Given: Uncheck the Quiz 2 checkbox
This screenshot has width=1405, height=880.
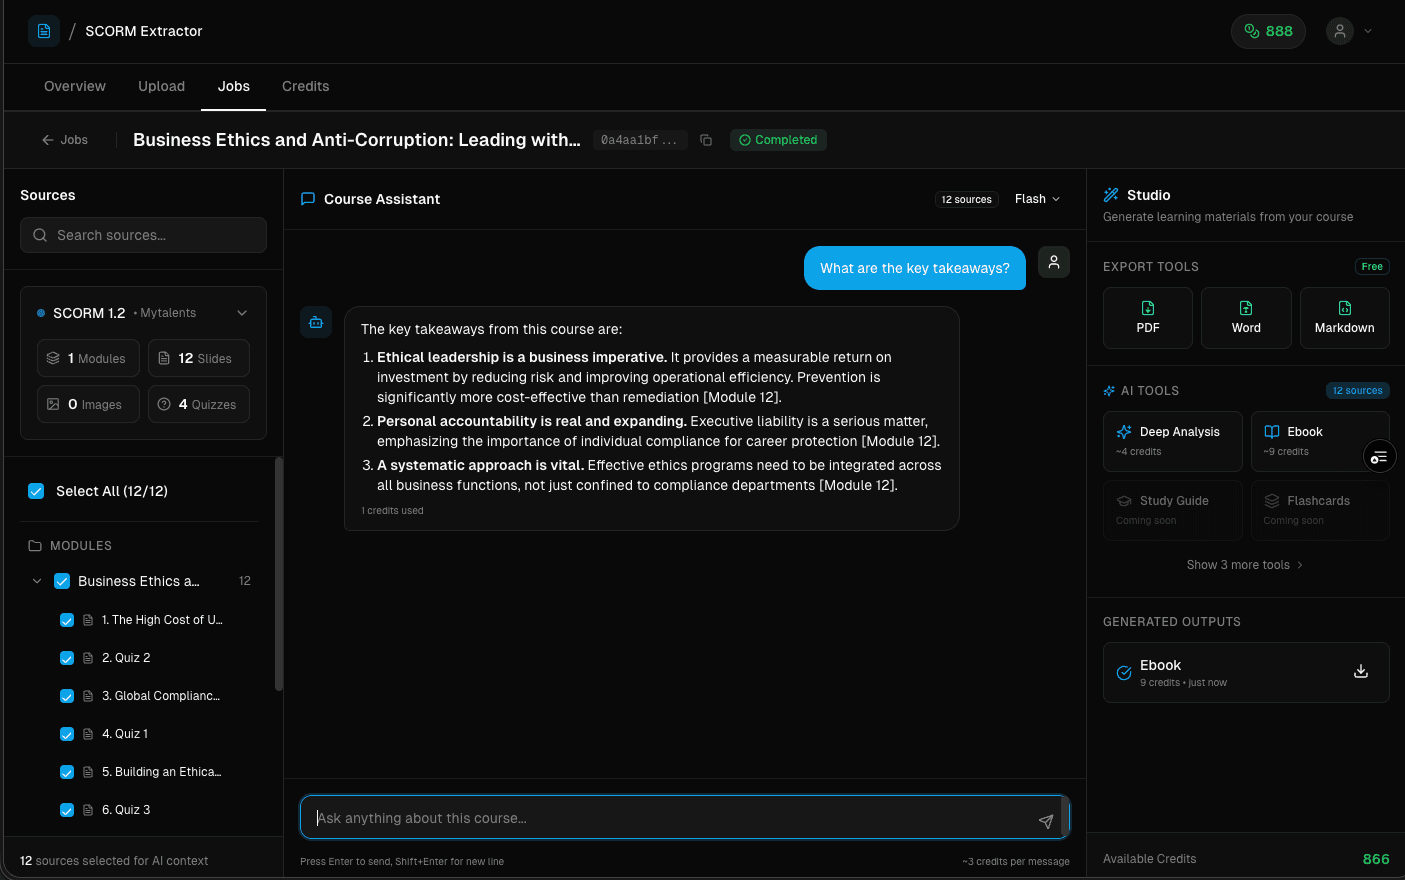Looking at the screenshot, I should tap(67, 658).
